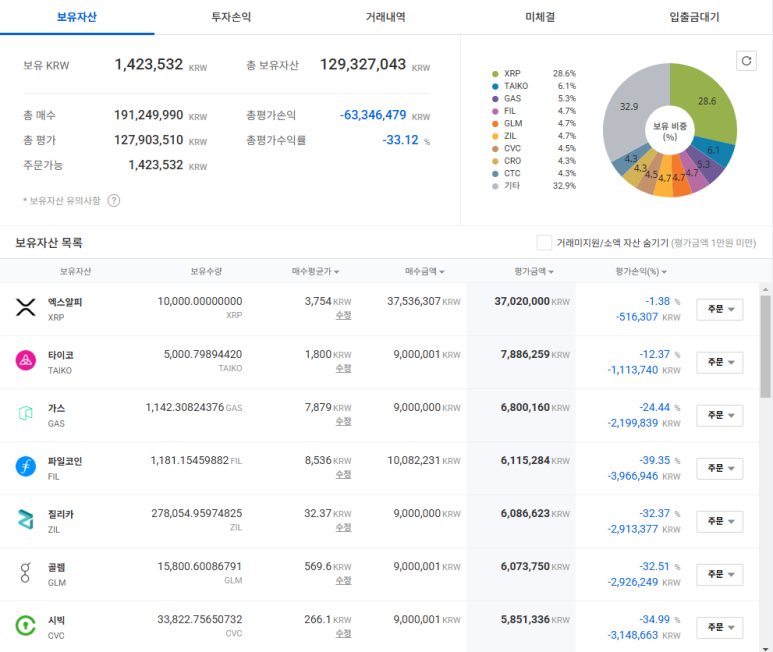Click the 보유수량 column header
773x652 pixels.
(206, 272)
